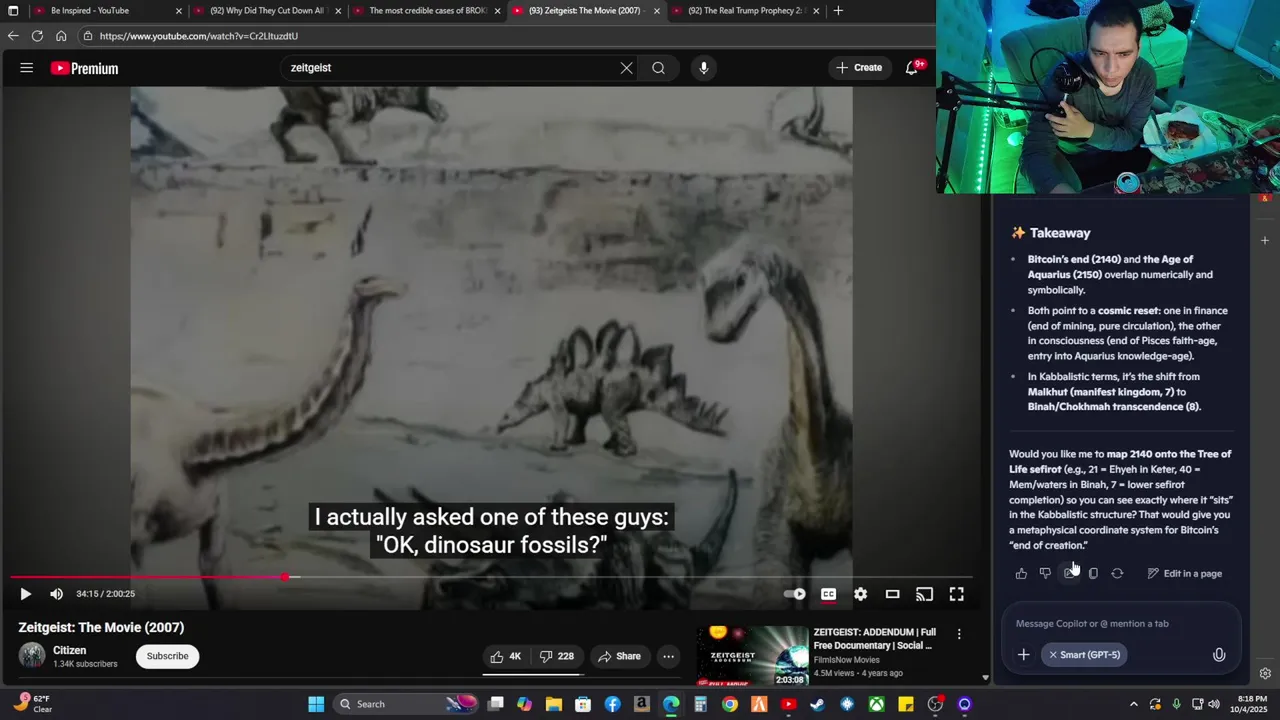The image size is (1280, 720).
Task: Open the system volume tray icon
Action: (x=1214, y=704)
